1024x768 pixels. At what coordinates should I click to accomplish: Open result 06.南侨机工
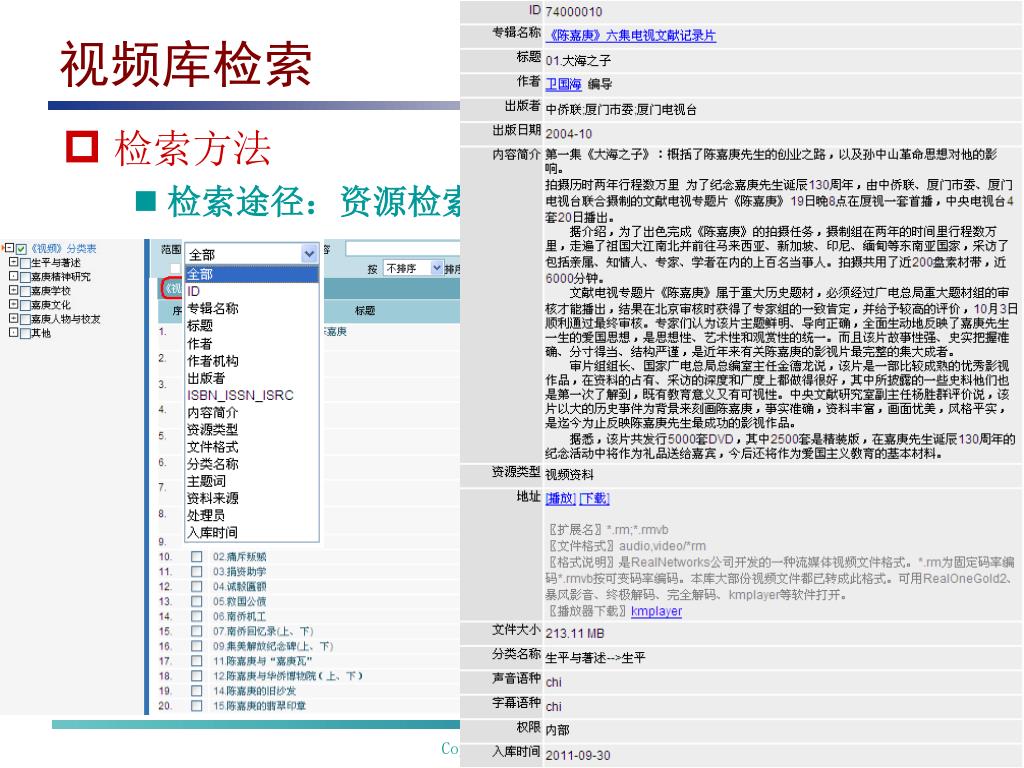point(239,616)
